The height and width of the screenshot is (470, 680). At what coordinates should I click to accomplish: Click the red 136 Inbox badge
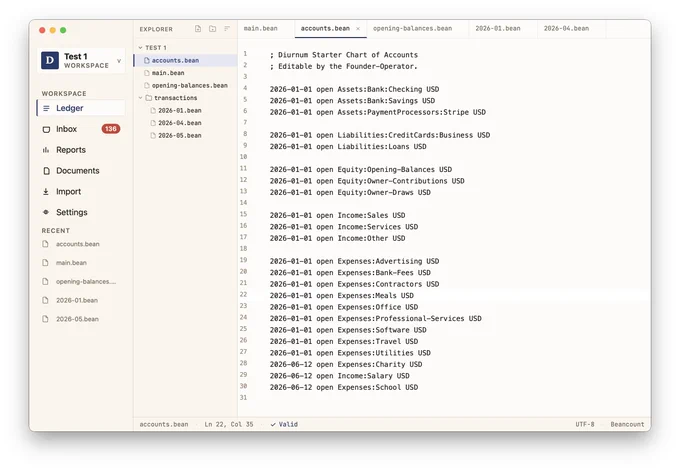(111, 129)
